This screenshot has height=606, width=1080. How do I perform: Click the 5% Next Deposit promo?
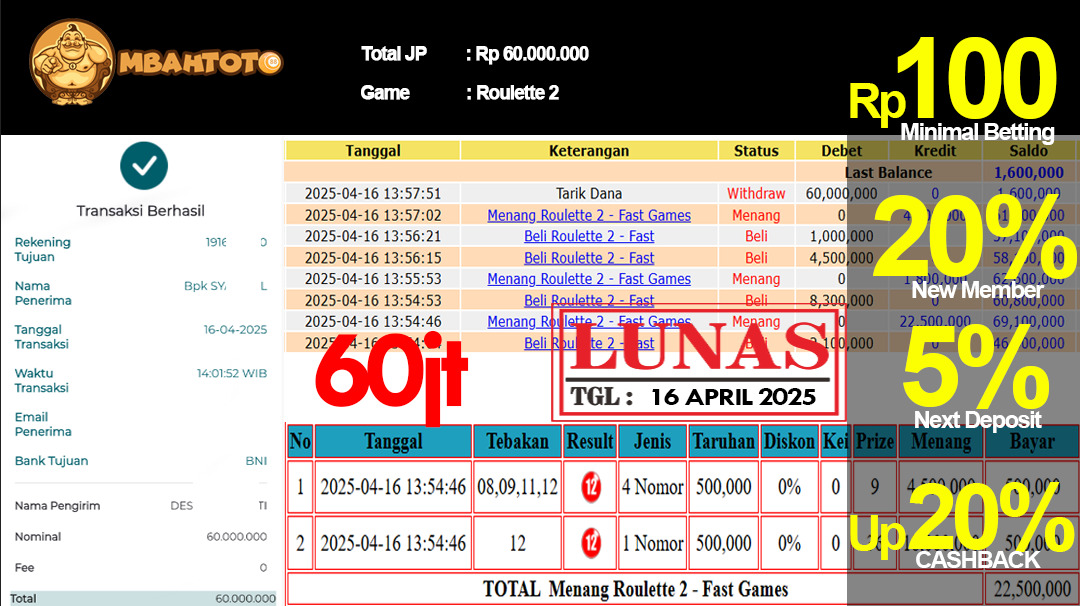(975, 375)
